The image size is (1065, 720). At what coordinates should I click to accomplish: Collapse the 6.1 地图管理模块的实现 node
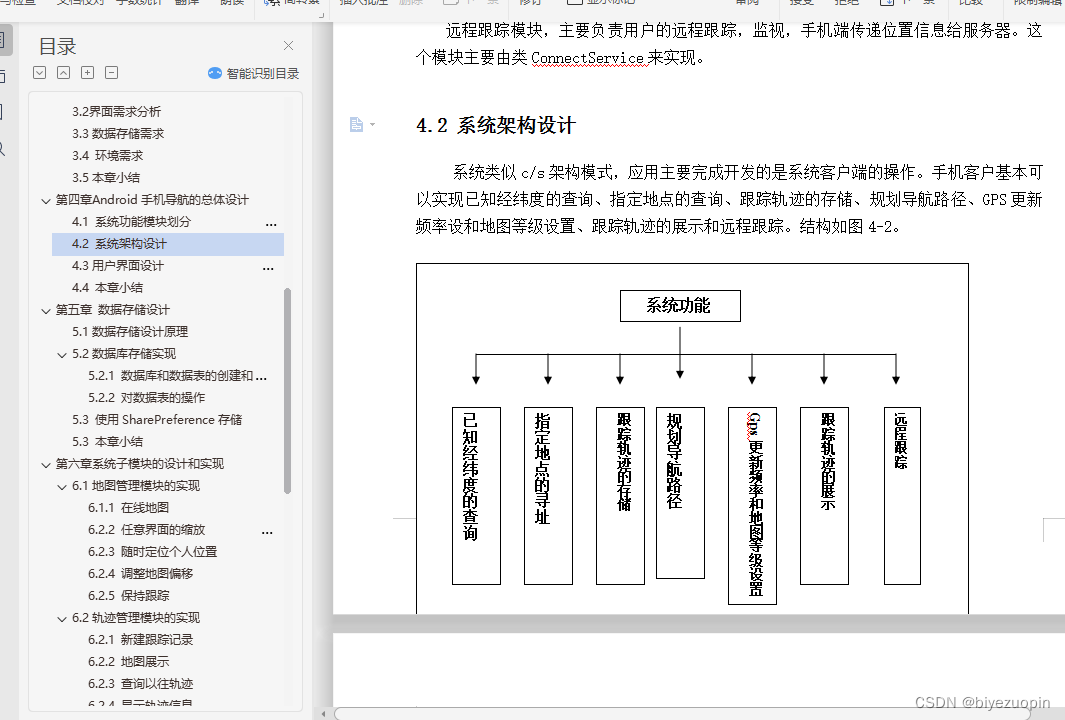(x=62, y=486)
